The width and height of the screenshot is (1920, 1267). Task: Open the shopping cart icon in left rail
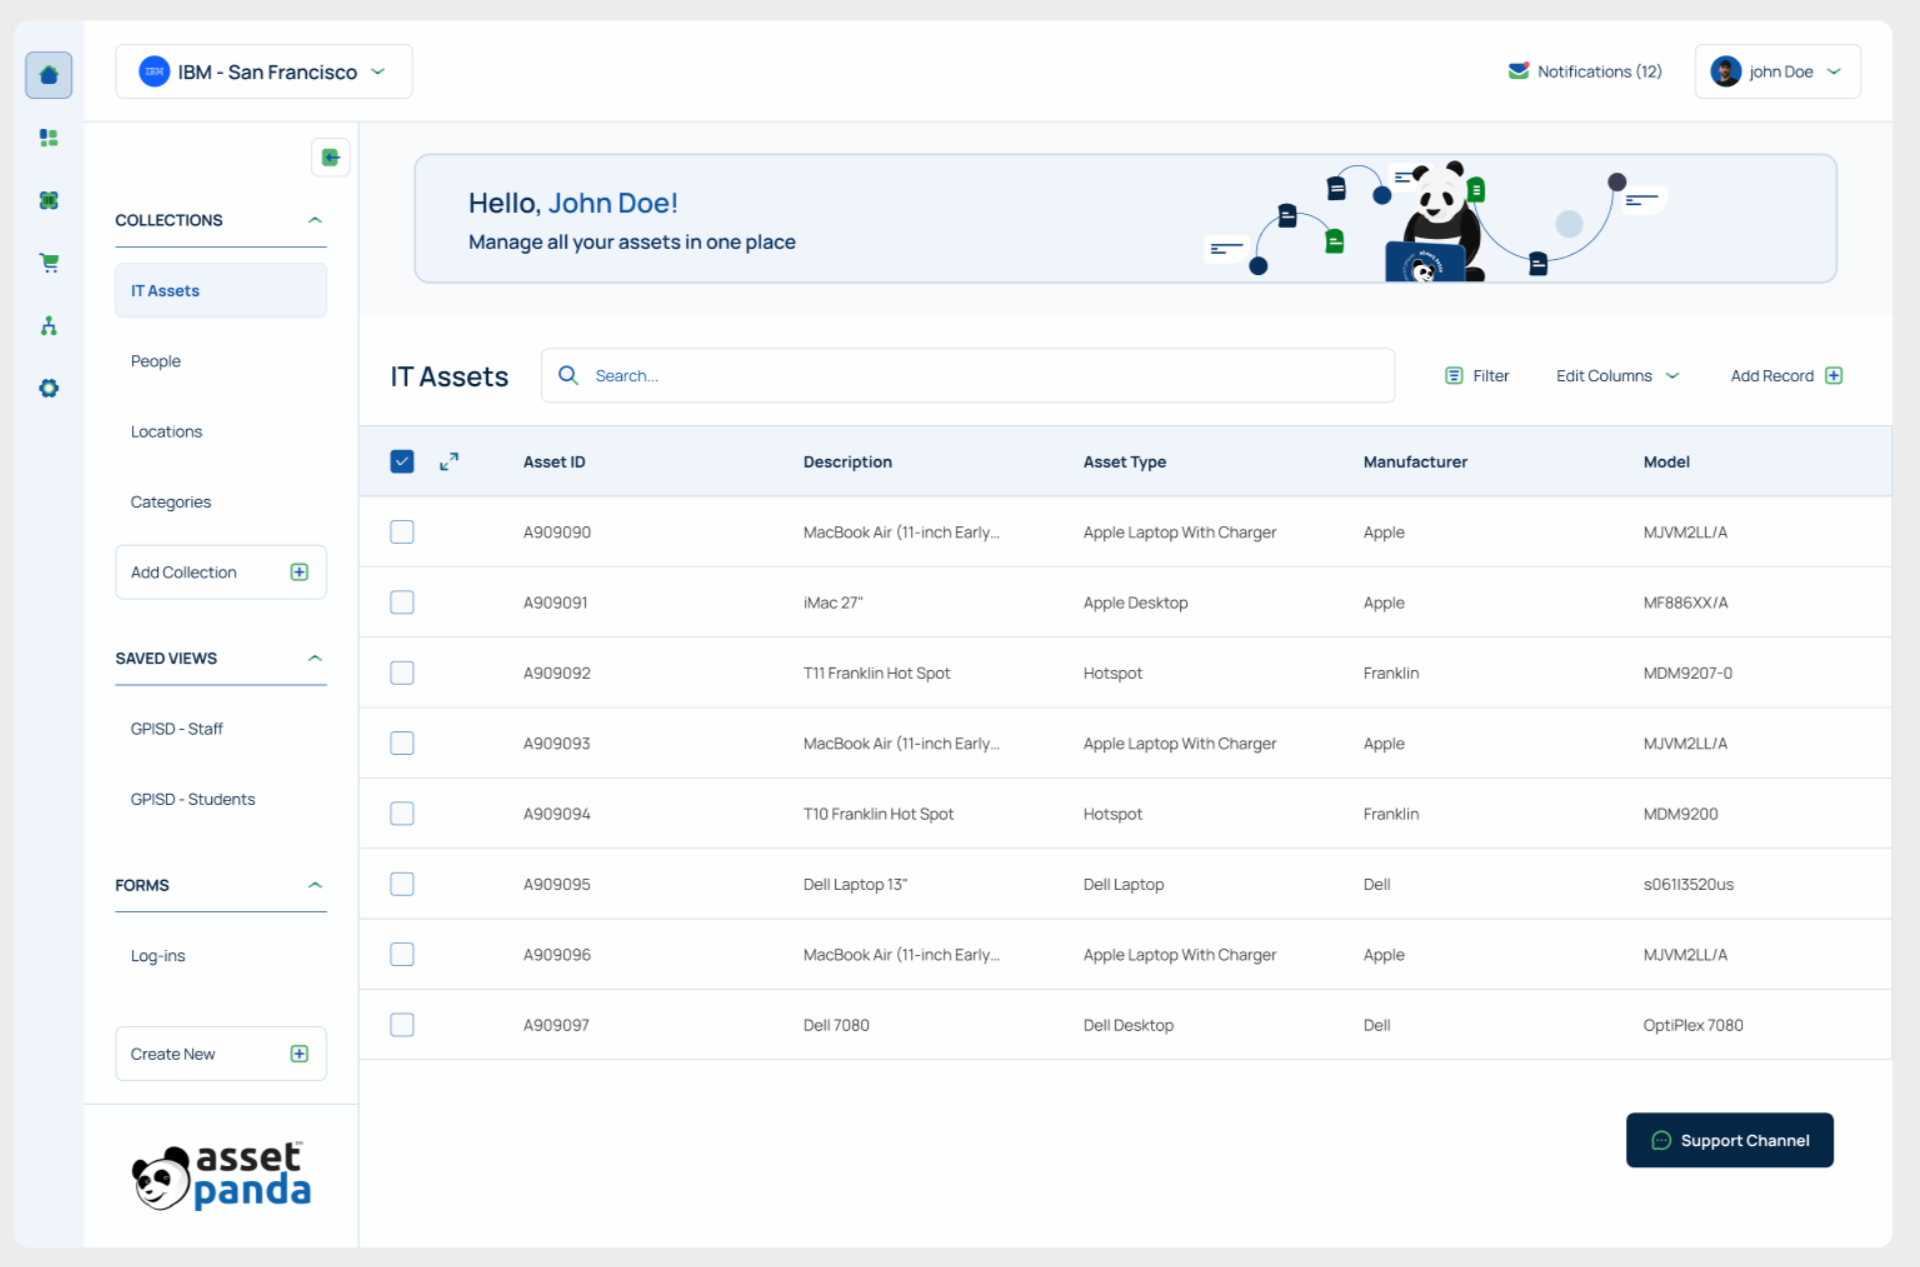coord(48,263)
